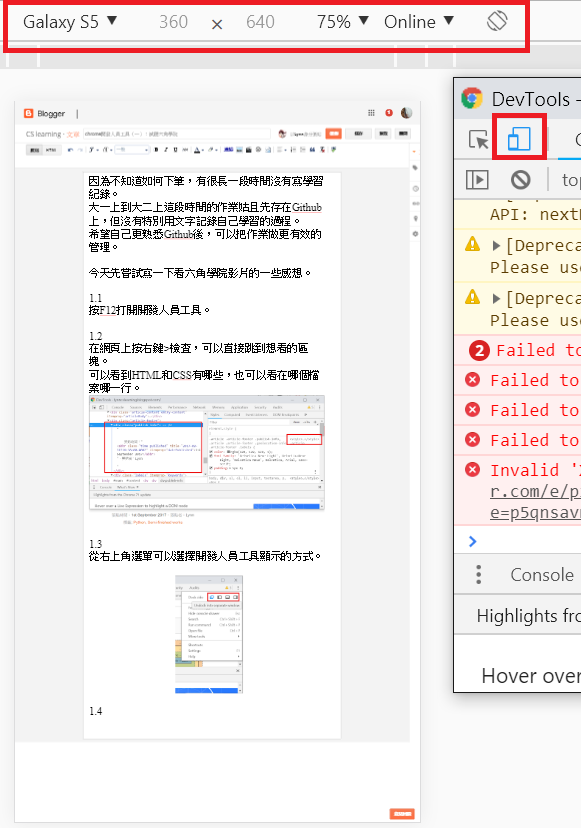Insert a link in the post
Screen dimensions: 581x828
pos(228,149)
